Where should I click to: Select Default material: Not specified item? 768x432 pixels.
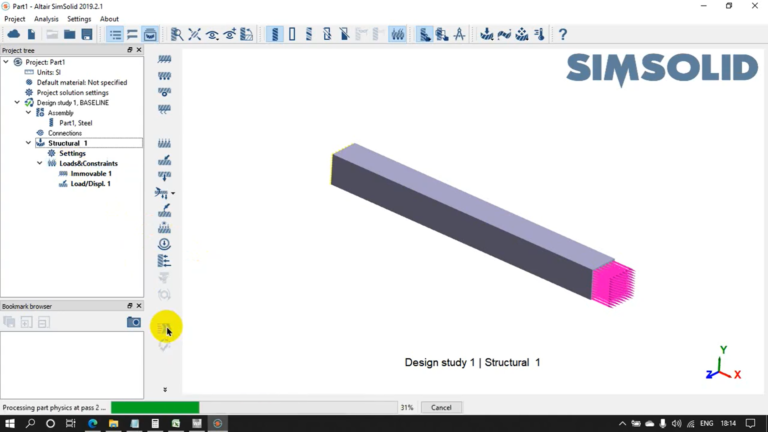(x=82, y=82)
